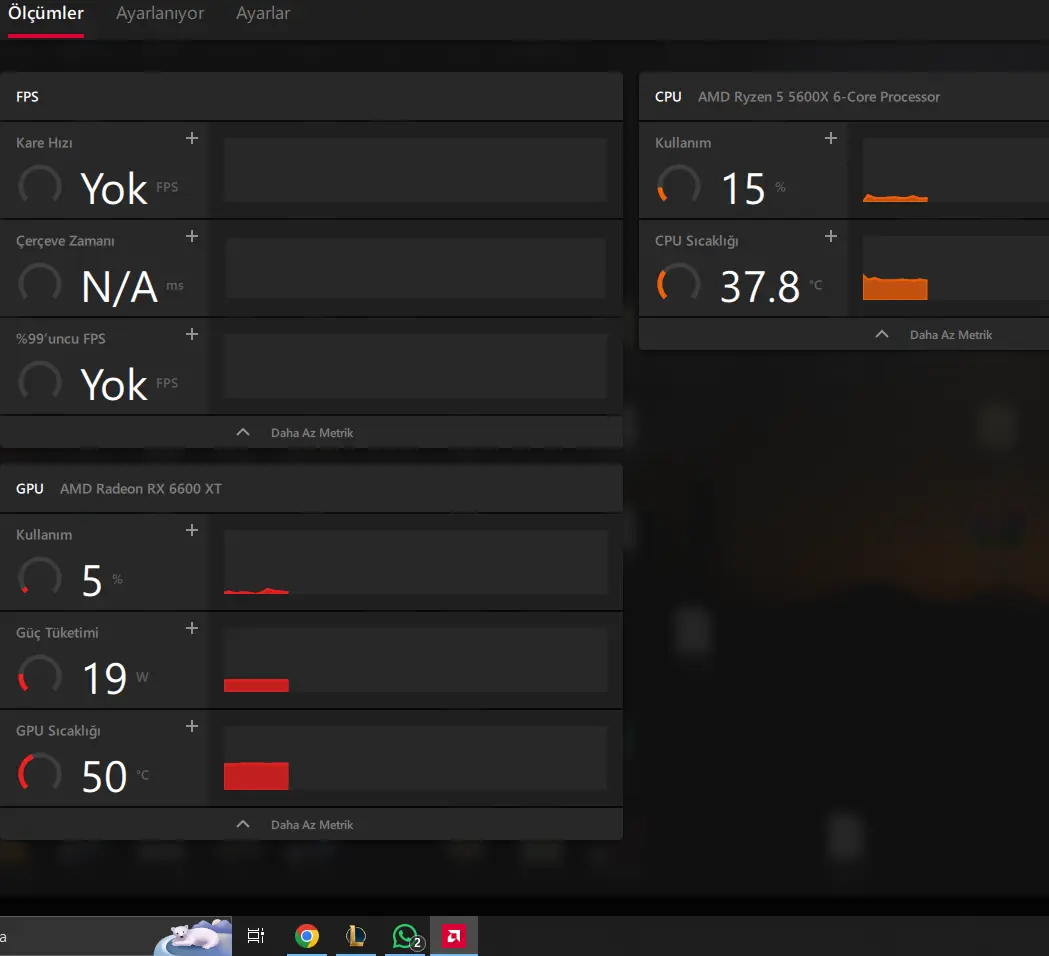Screen dimensions: 1049x956
Task: Open Task View from the taskbar
Action: [x=256, y=936]
